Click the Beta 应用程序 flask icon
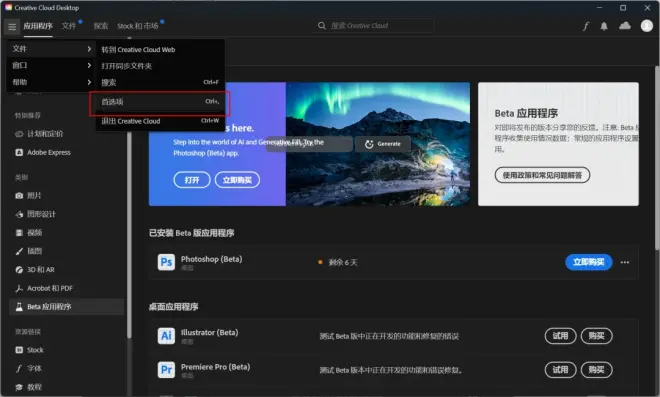This screenshot has height=397, width=660. pos(19,306)
